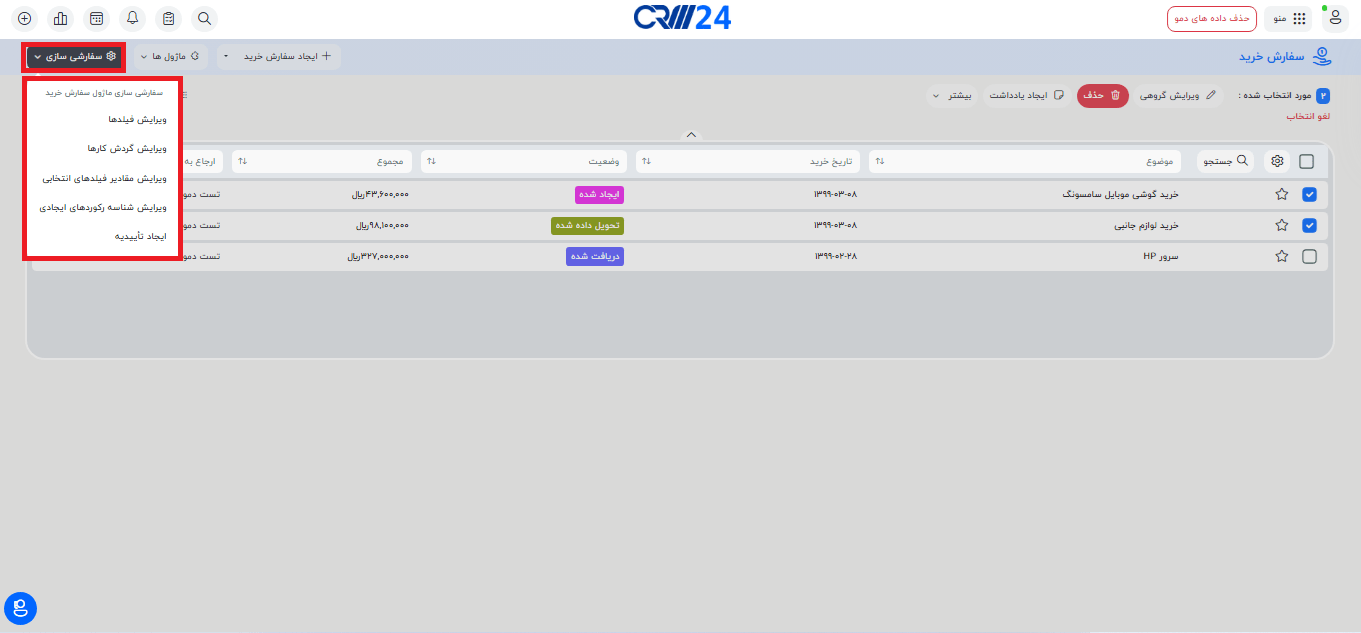Toggle the select-all header checkbox
This screenshot has width=1361, height=633.
pyautogui.click(x=1306, y=161)
